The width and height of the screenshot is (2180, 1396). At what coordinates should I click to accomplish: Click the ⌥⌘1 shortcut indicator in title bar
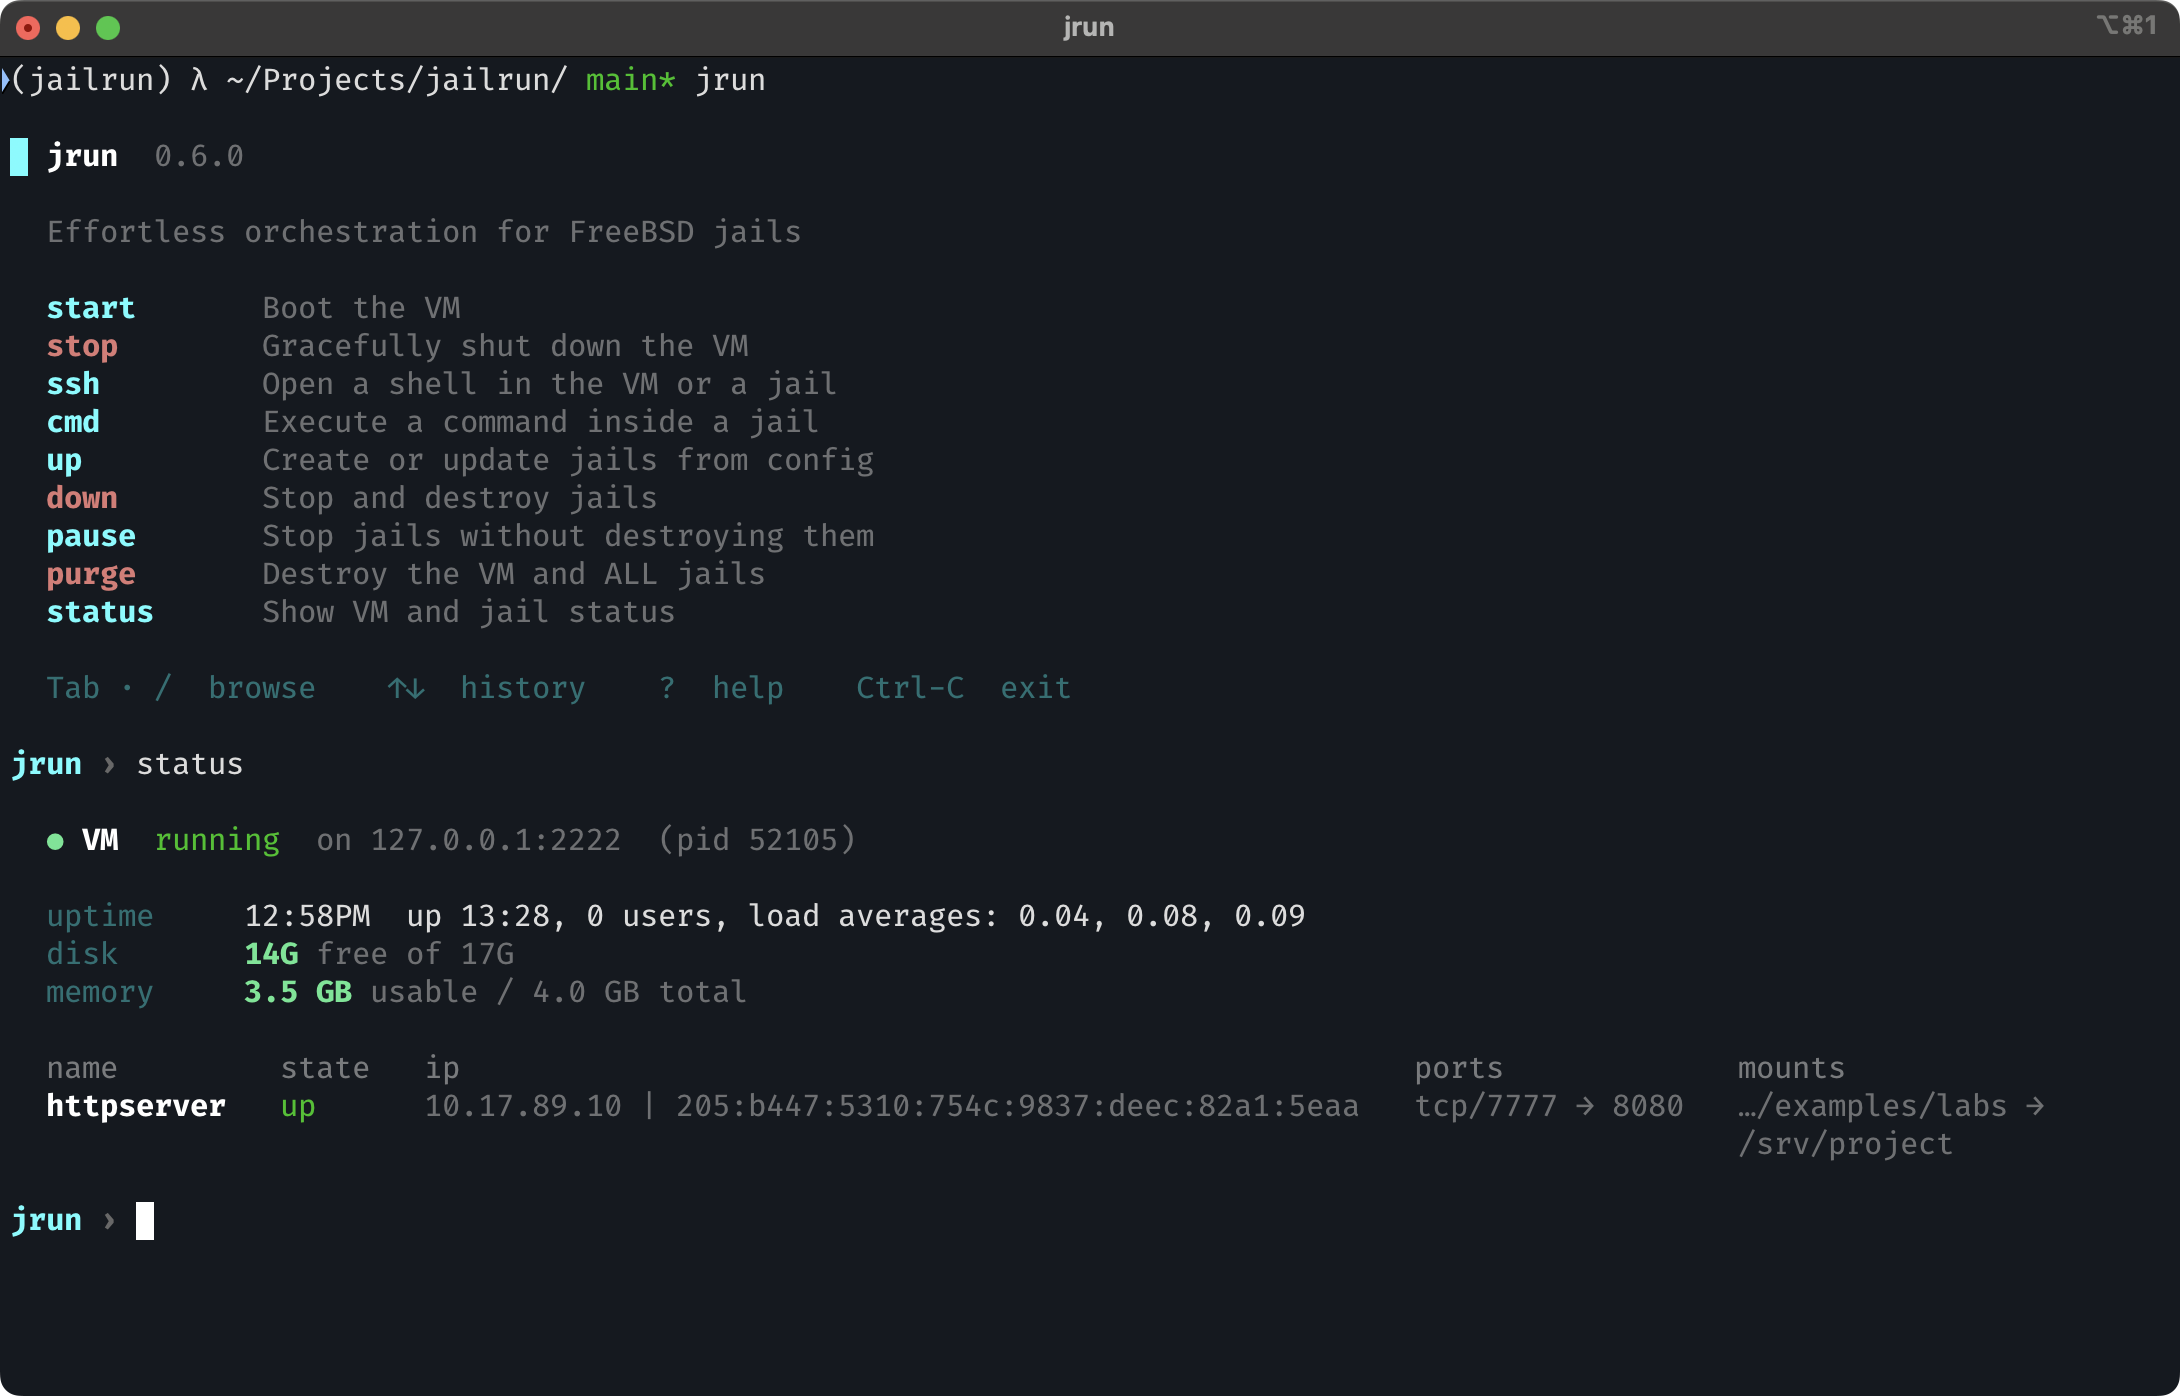coord(2127,25)
